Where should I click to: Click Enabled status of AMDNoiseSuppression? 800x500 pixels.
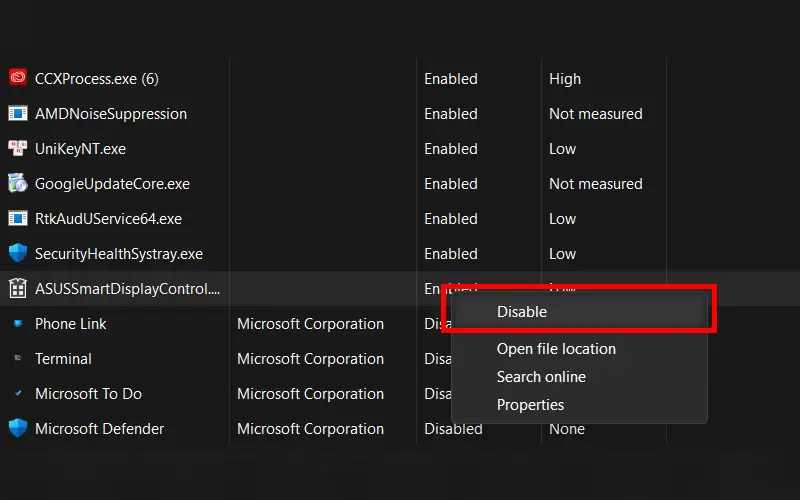point(451,114)
